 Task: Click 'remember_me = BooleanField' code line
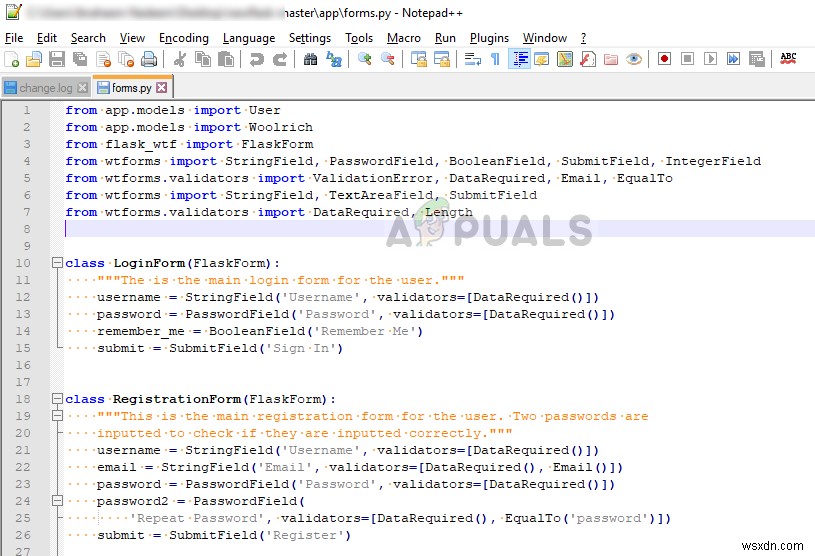[x=260, y=331]
